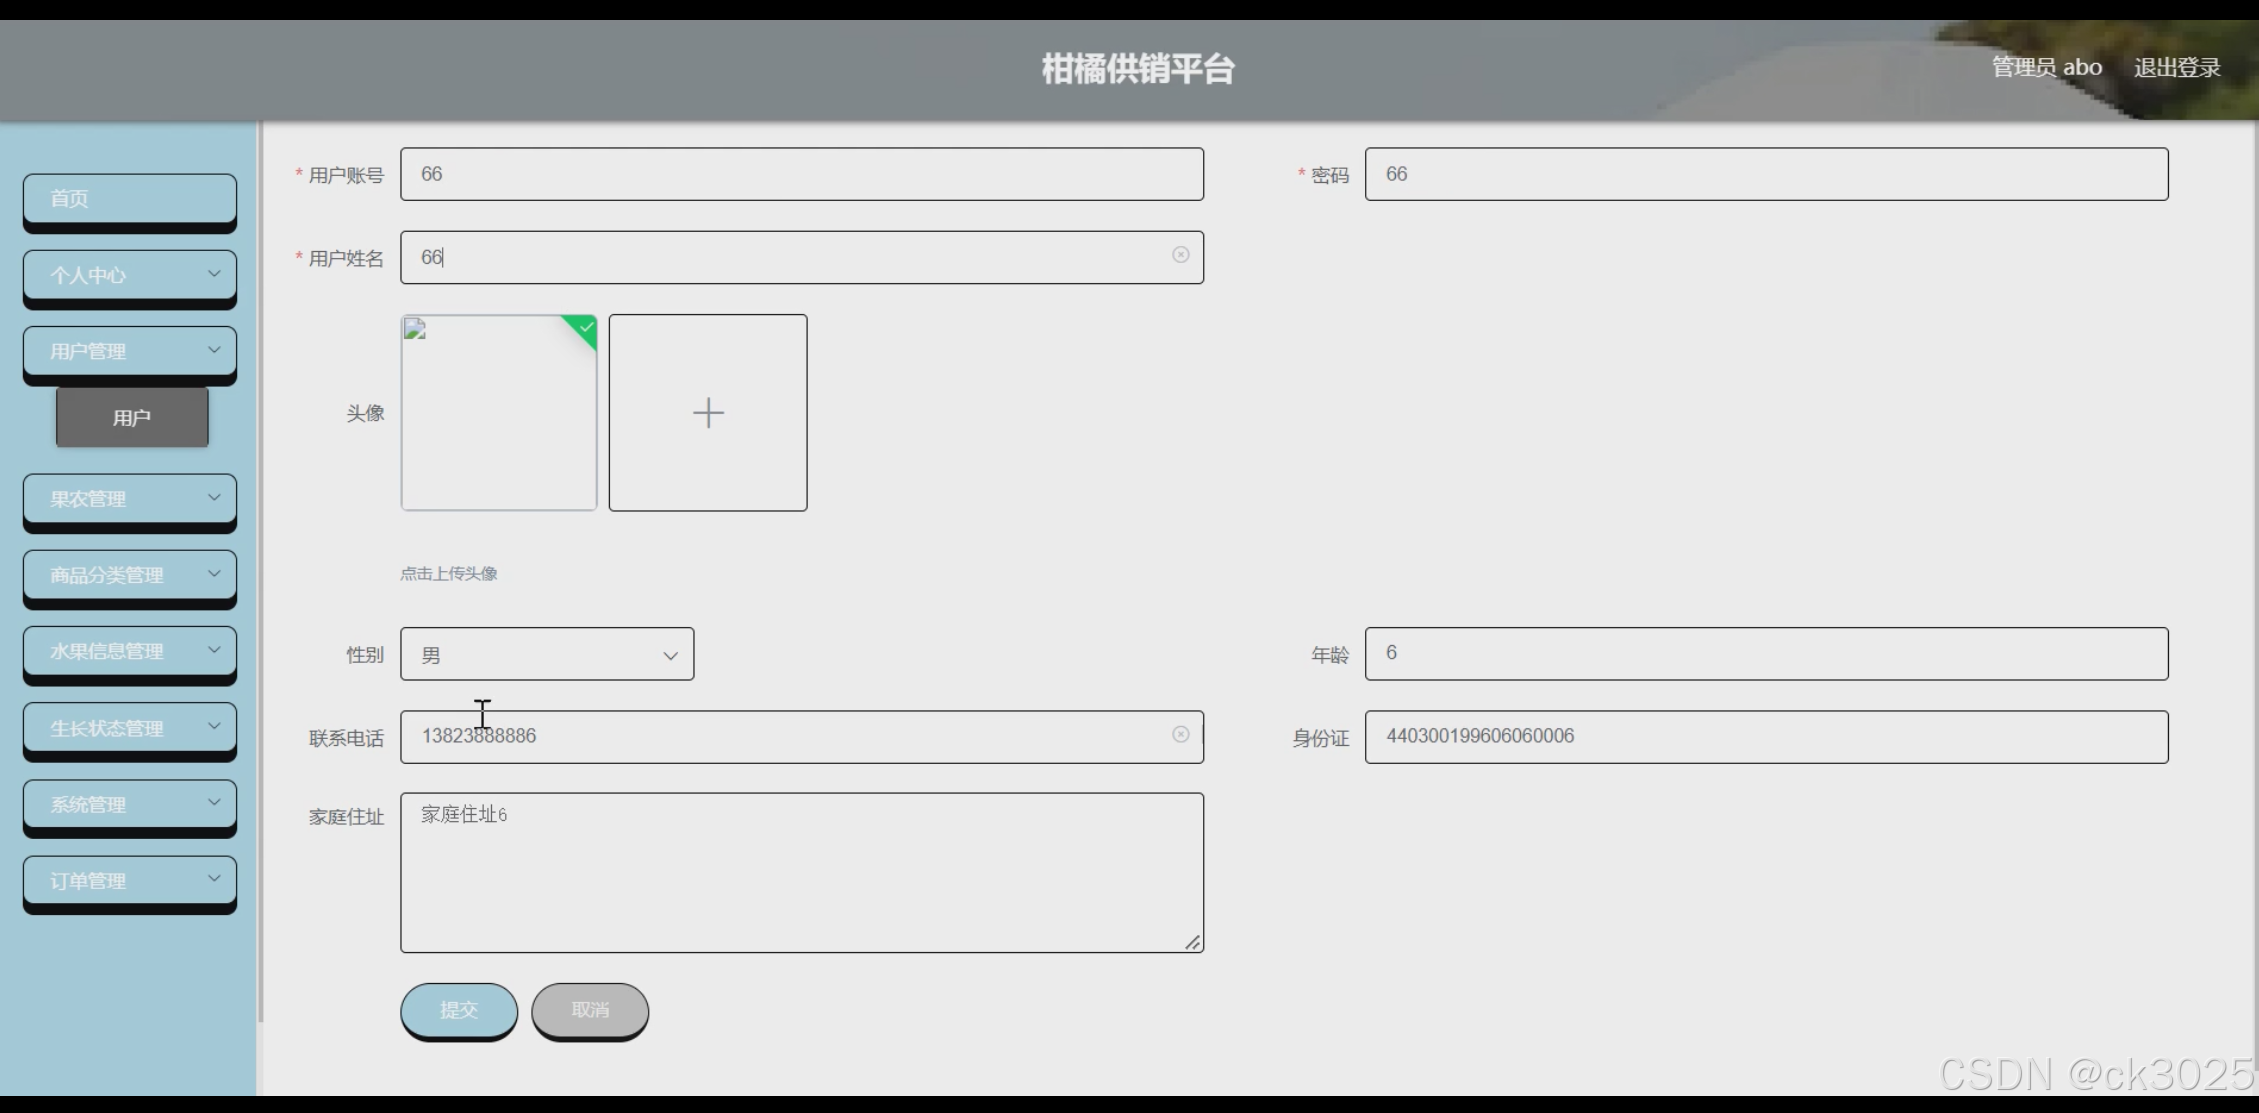Expand the 水果信息管理 menu

130,651
